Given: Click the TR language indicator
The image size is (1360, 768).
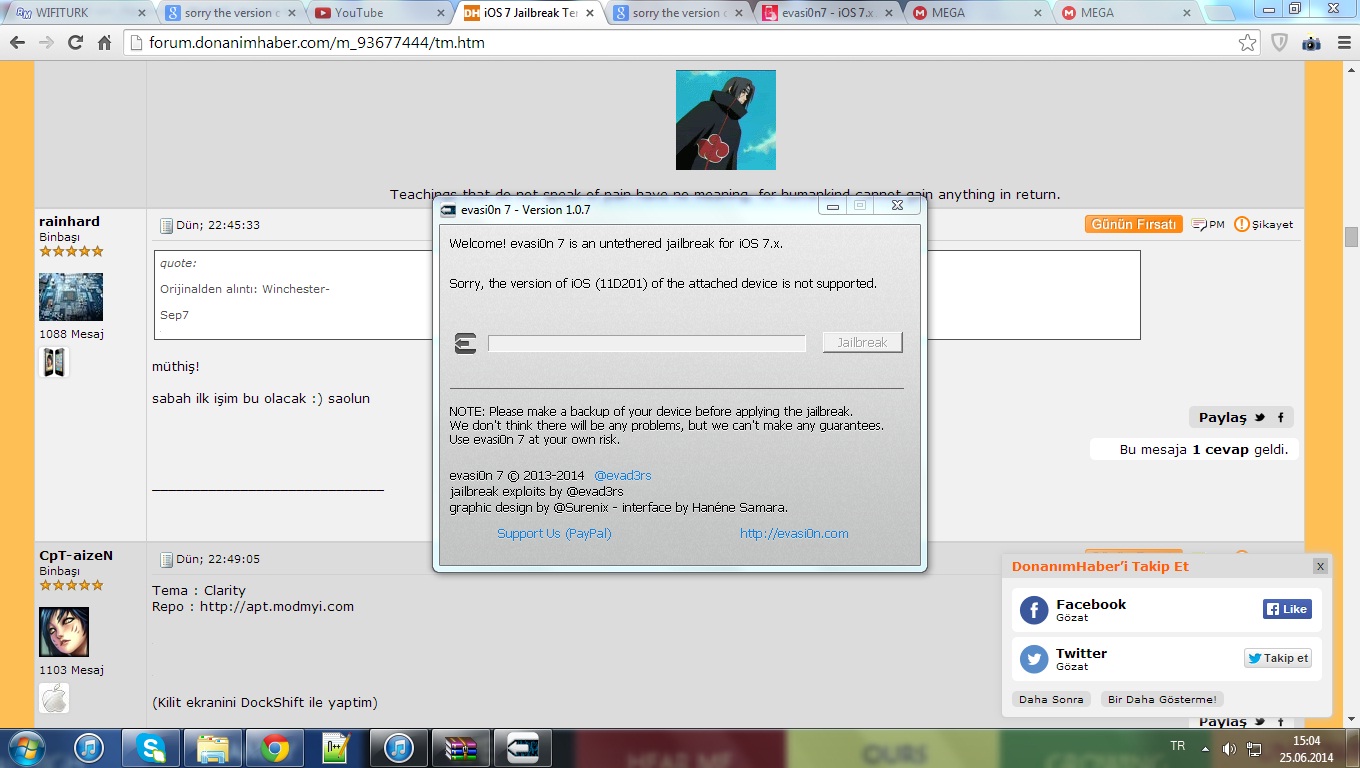Looking at the screenshot, I should [x=1178, y=747].
